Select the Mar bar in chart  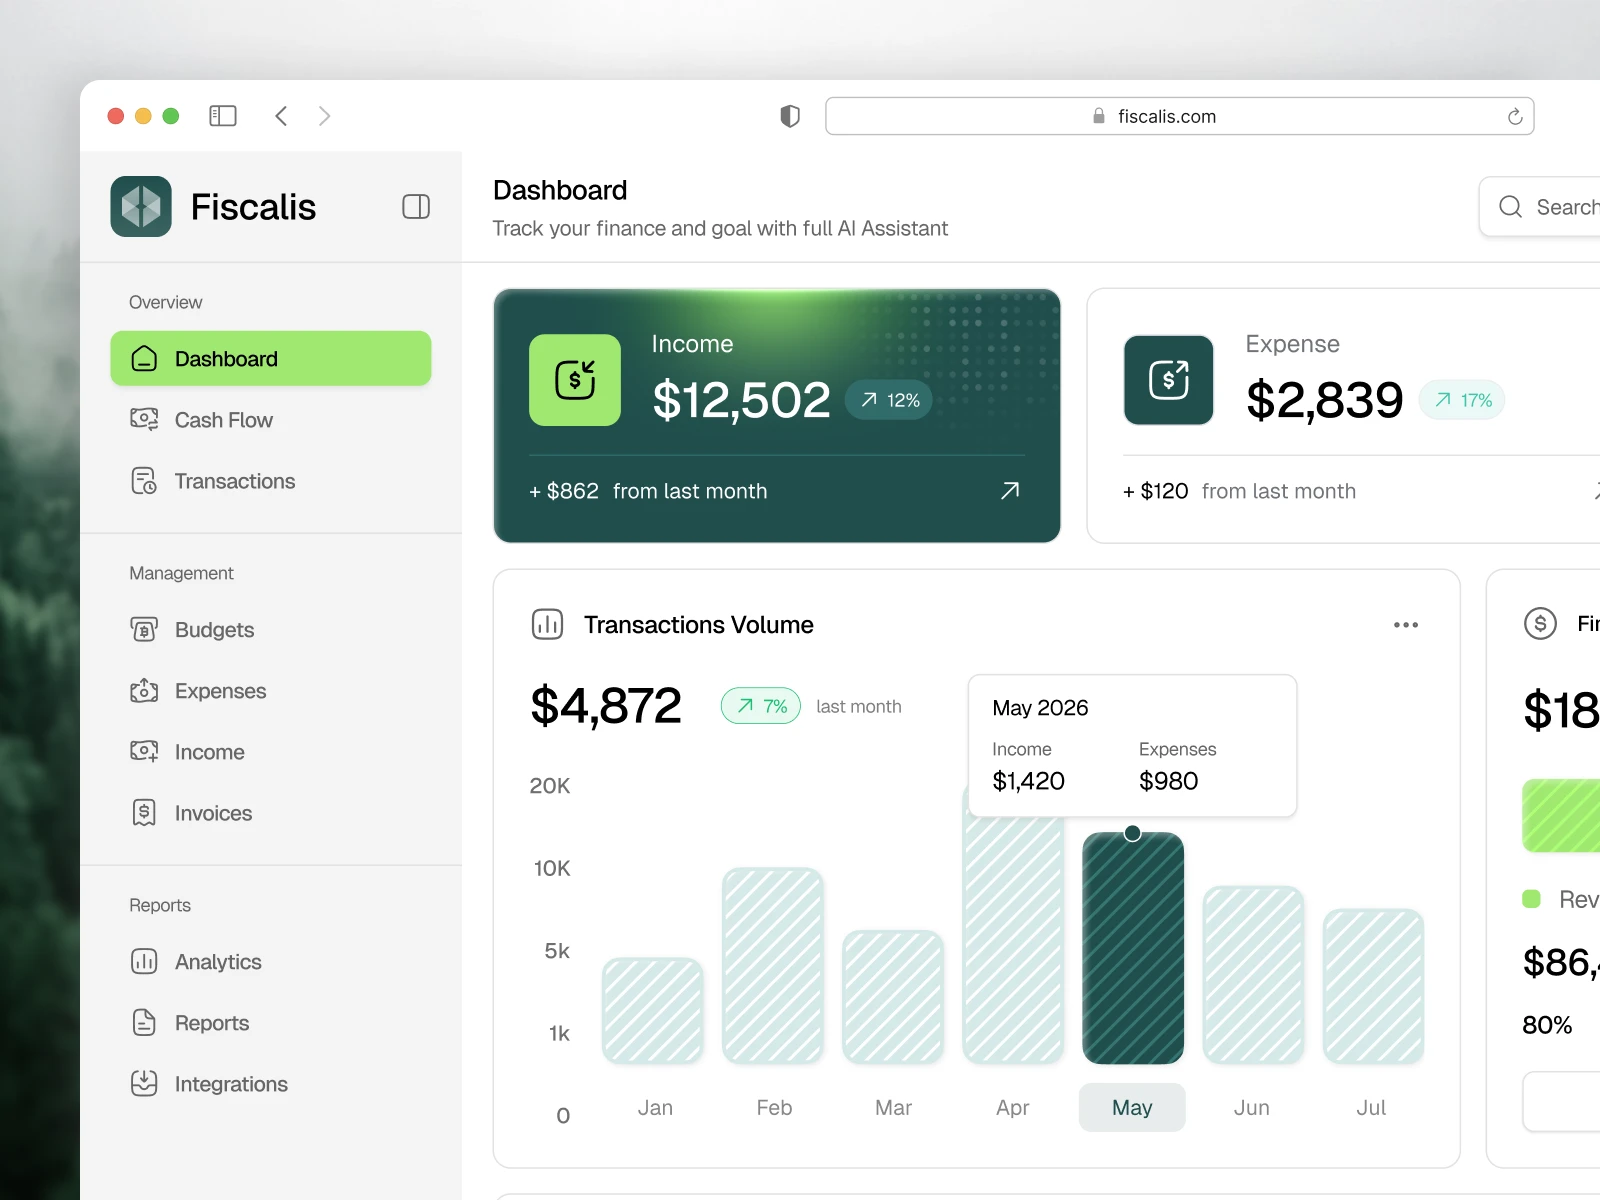coord(893,997)
